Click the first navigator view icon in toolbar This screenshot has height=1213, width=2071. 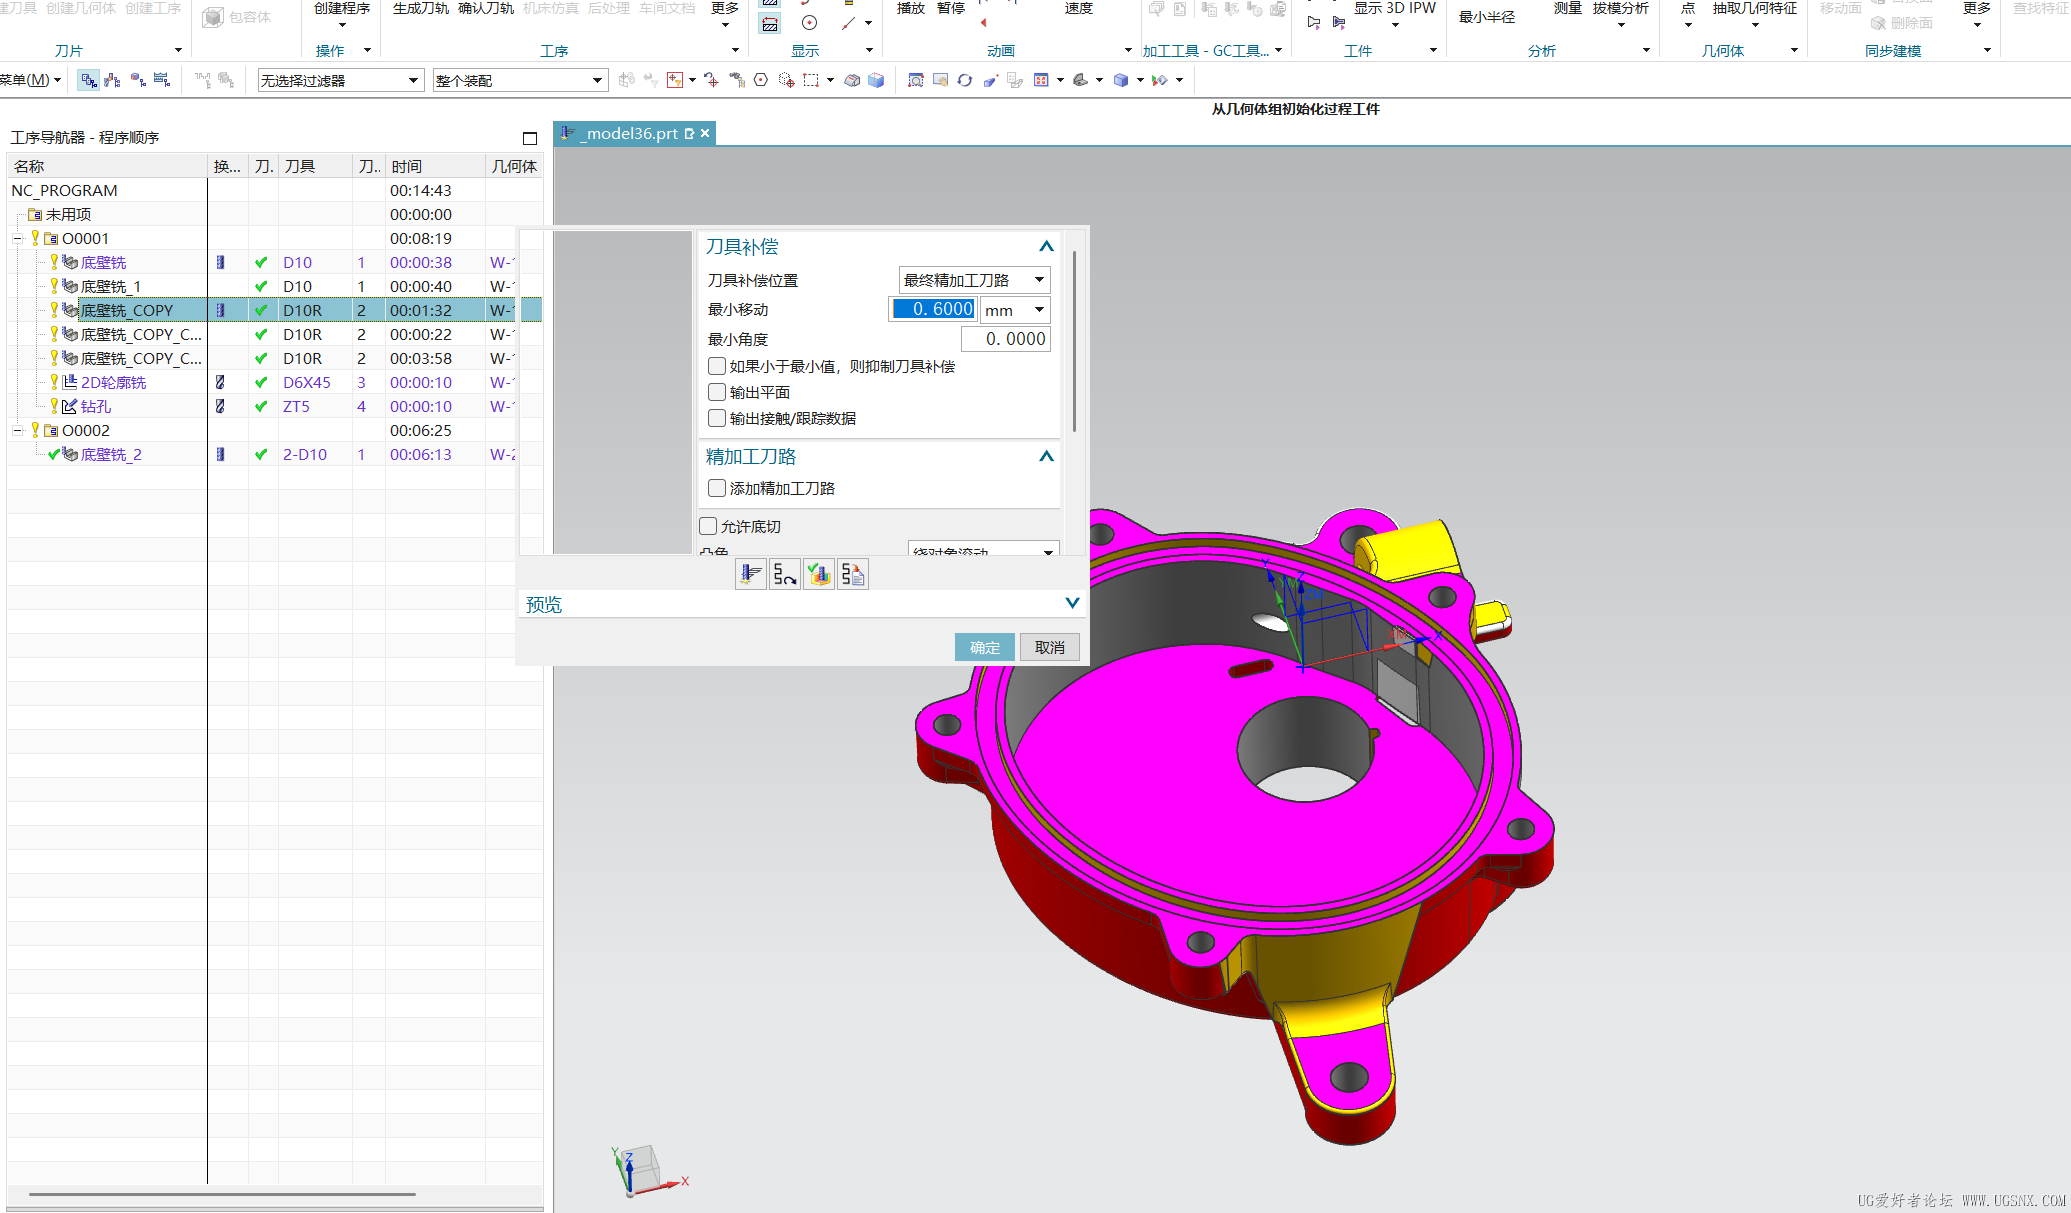[x=89, y=80]
